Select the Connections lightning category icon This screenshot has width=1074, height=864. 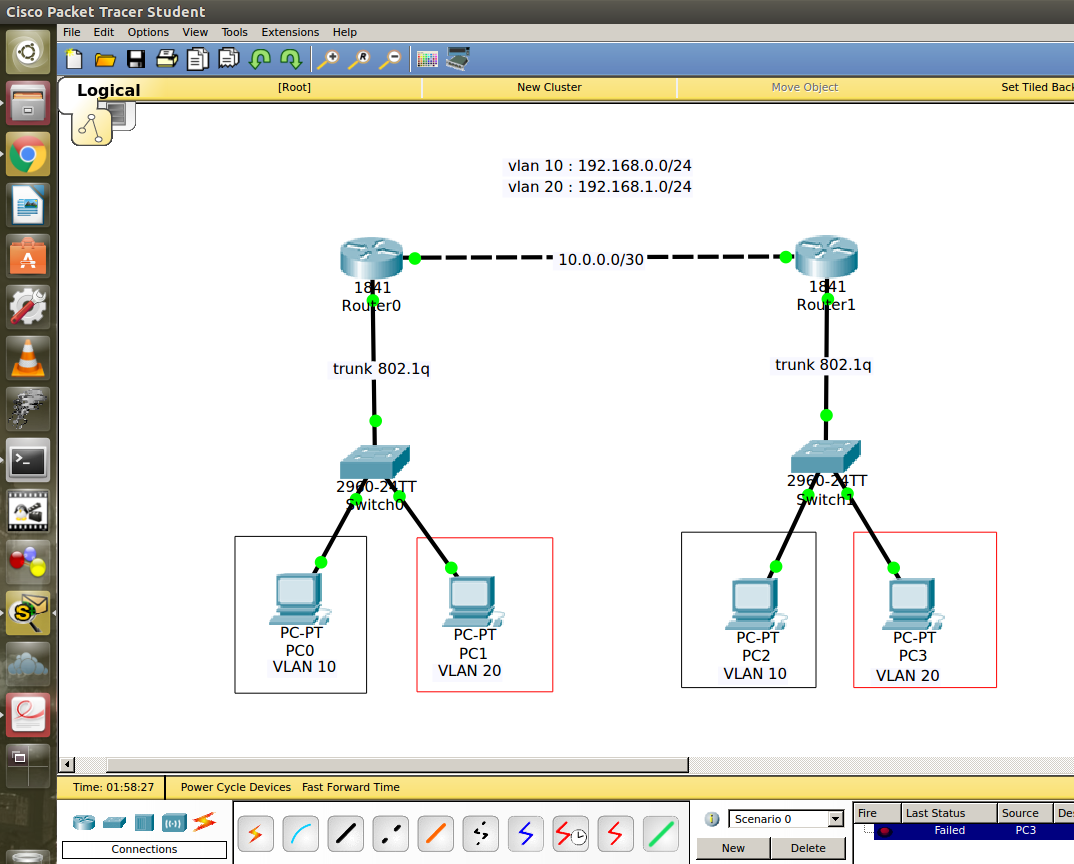(x=205, y=821)
